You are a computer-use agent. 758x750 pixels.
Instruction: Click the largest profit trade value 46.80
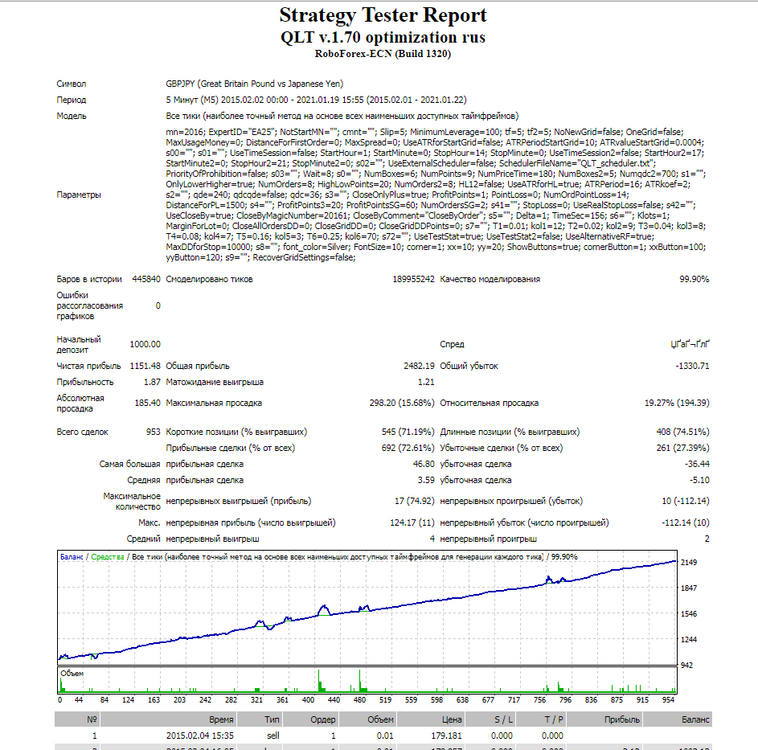point(423,464)
